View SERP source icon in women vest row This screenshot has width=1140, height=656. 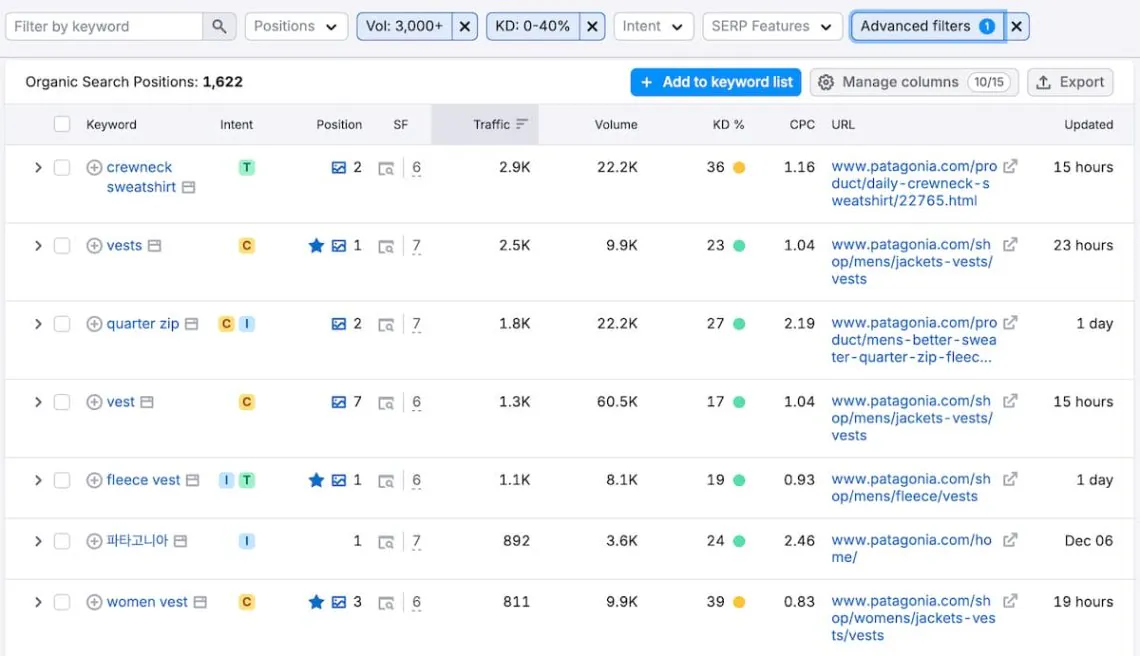coord(386,604)
